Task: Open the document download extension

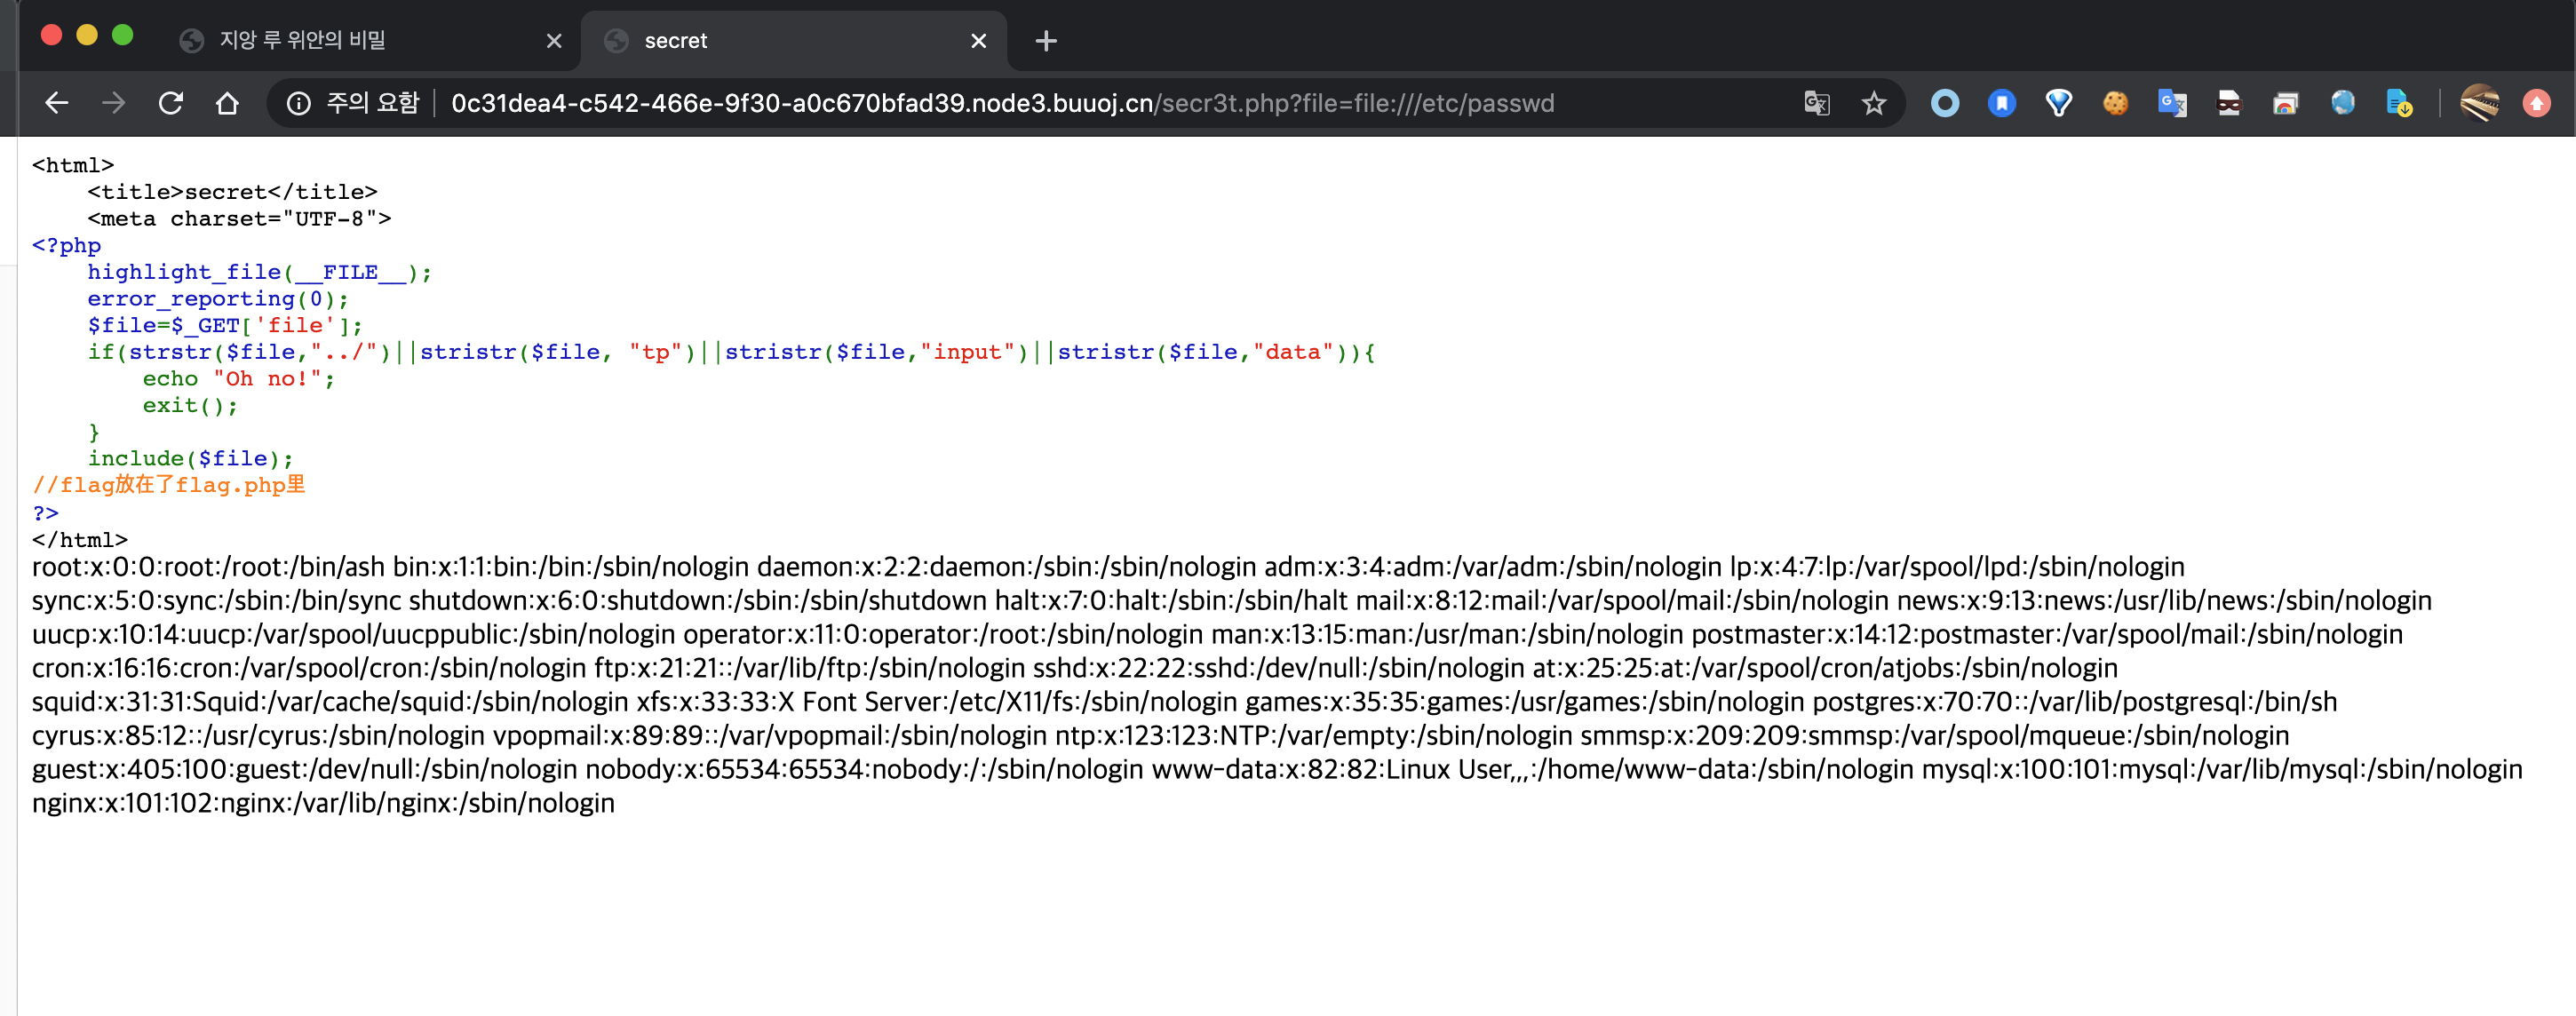Action: [x=2398, y=103]
